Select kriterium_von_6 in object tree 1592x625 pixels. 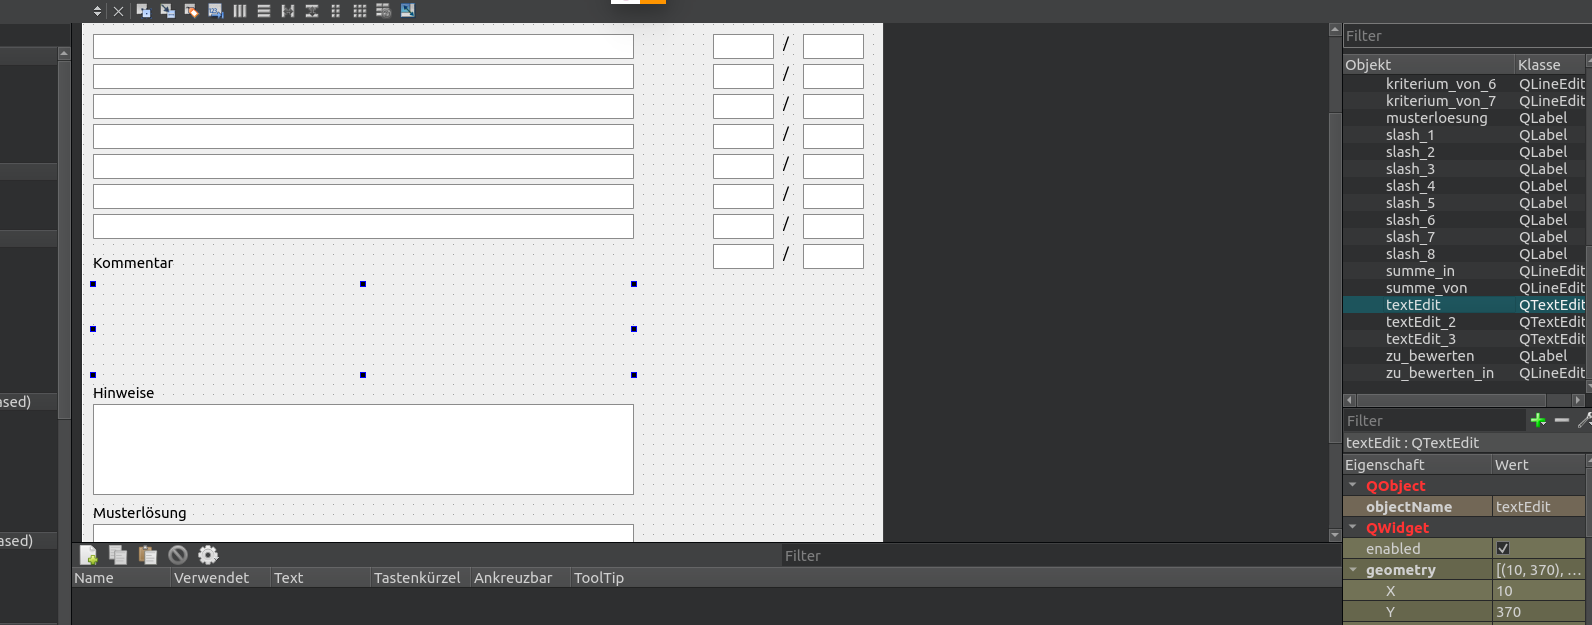[1441, 84]
